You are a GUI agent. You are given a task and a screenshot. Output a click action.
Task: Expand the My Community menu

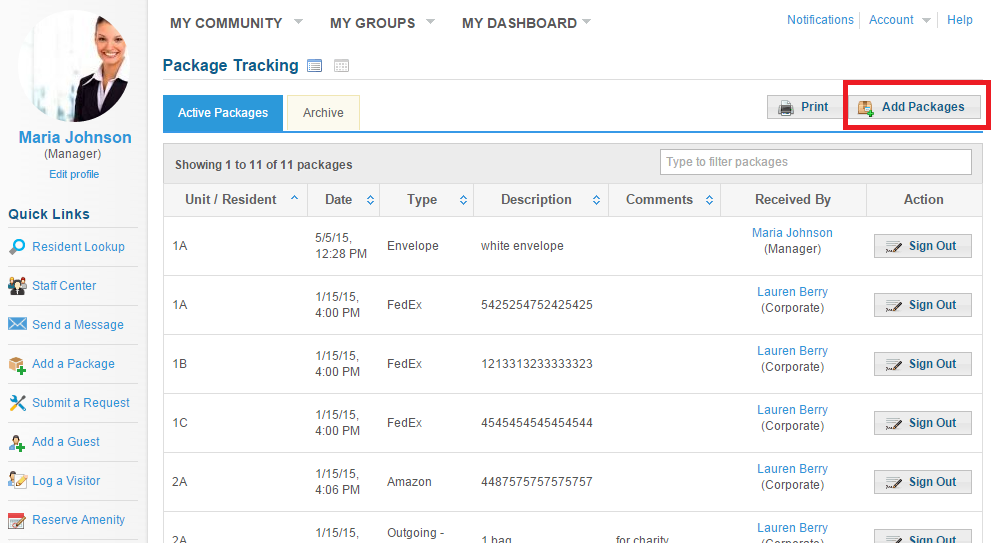point(236,23)
